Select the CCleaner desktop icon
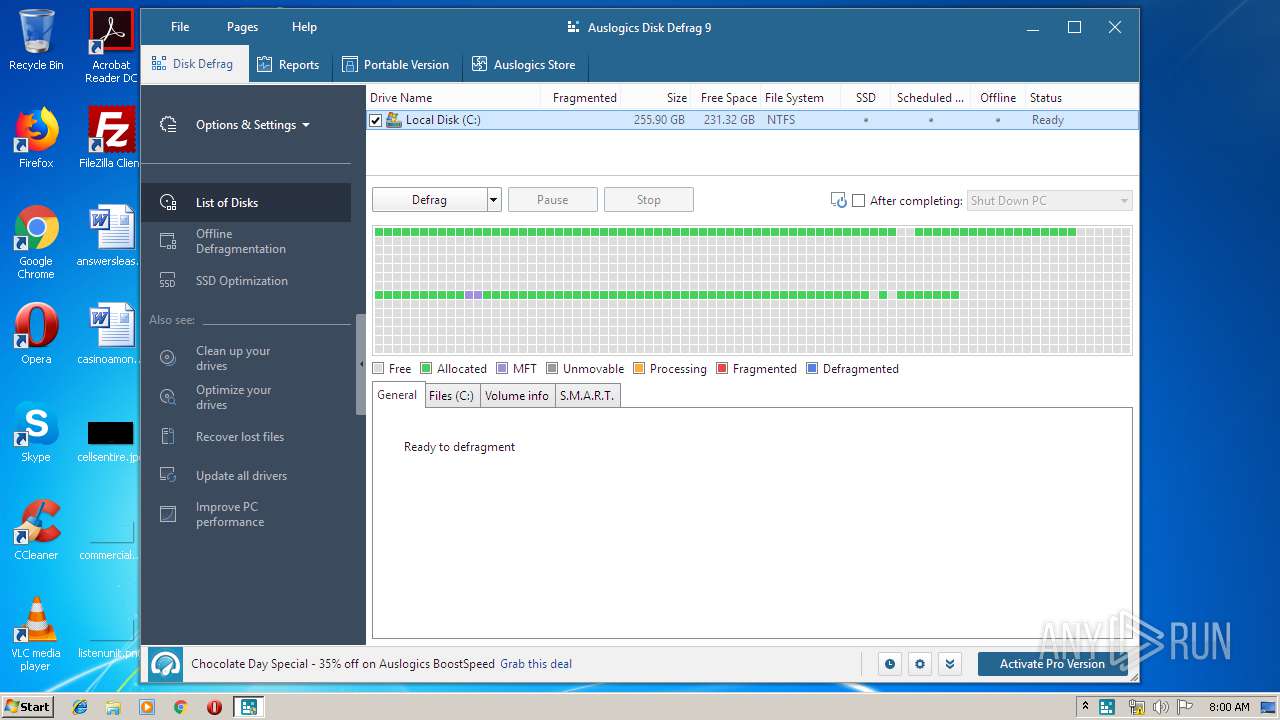1280x720 pixels. coord(36,530)
